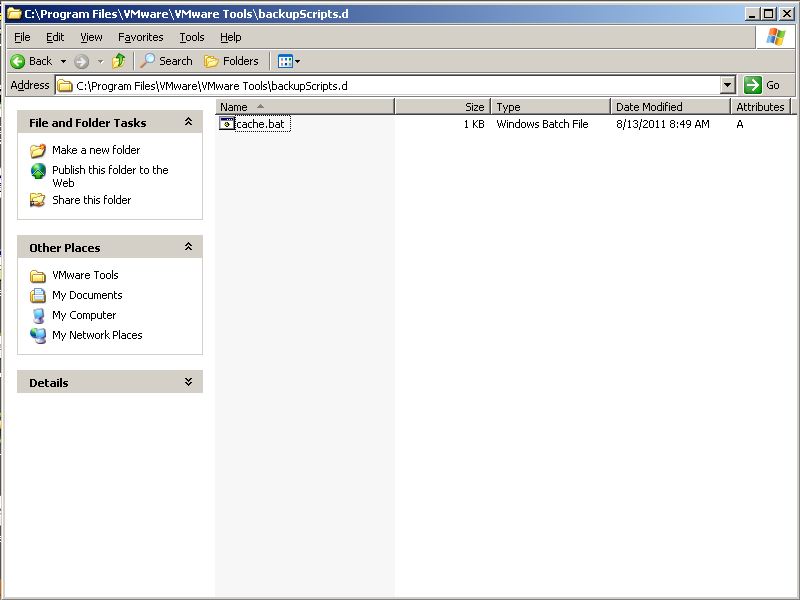Click the Share this folder link
The height and width of the screenshot is (600, 800).
(92, 200)
